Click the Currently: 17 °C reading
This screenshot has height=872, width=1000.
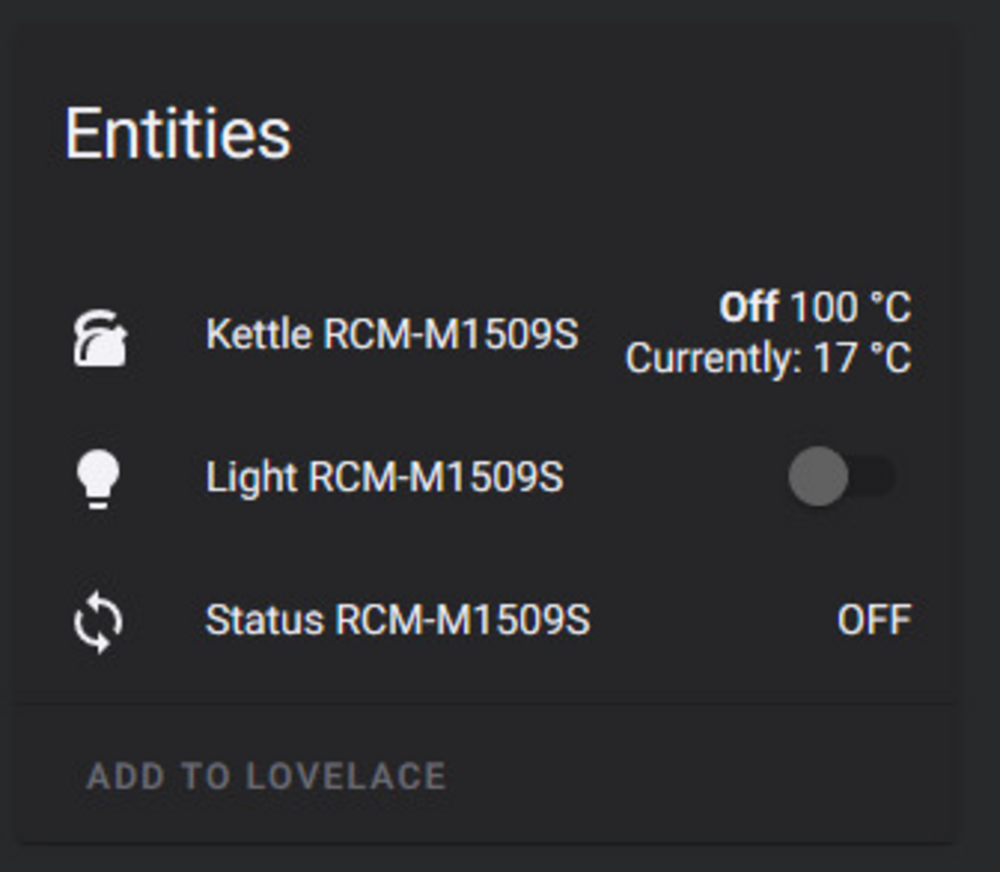pyautogui.click(x=768, y=358)
